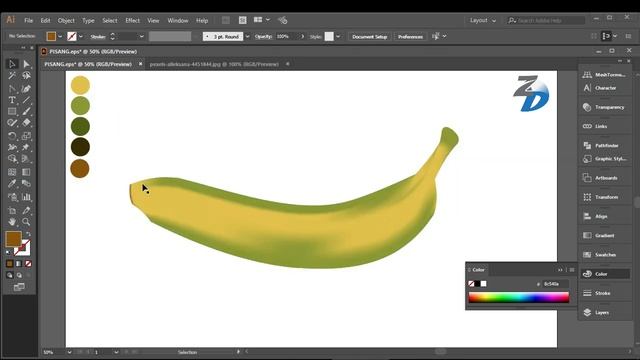Select the Magic Wand tool
Viewport: 640px width, 360px height.
point(12,76)
